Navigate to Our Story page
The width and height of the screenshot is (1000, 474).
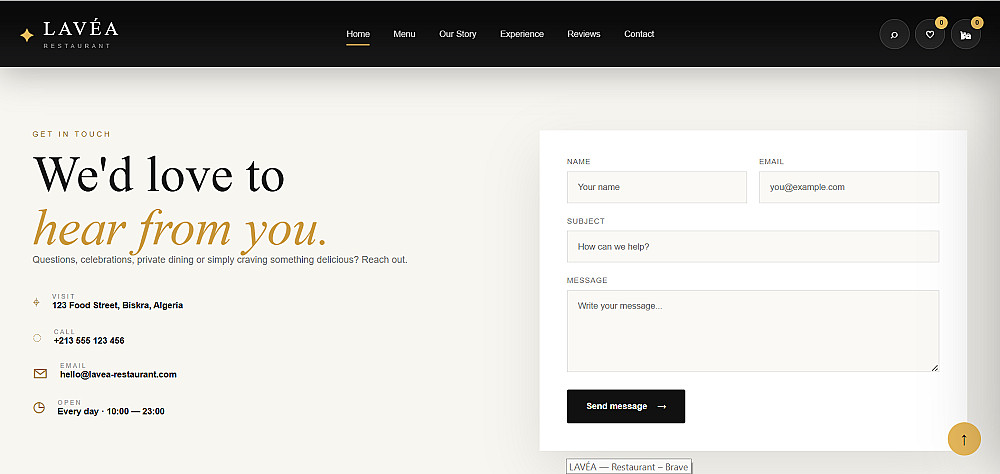(x=458, y=34)
